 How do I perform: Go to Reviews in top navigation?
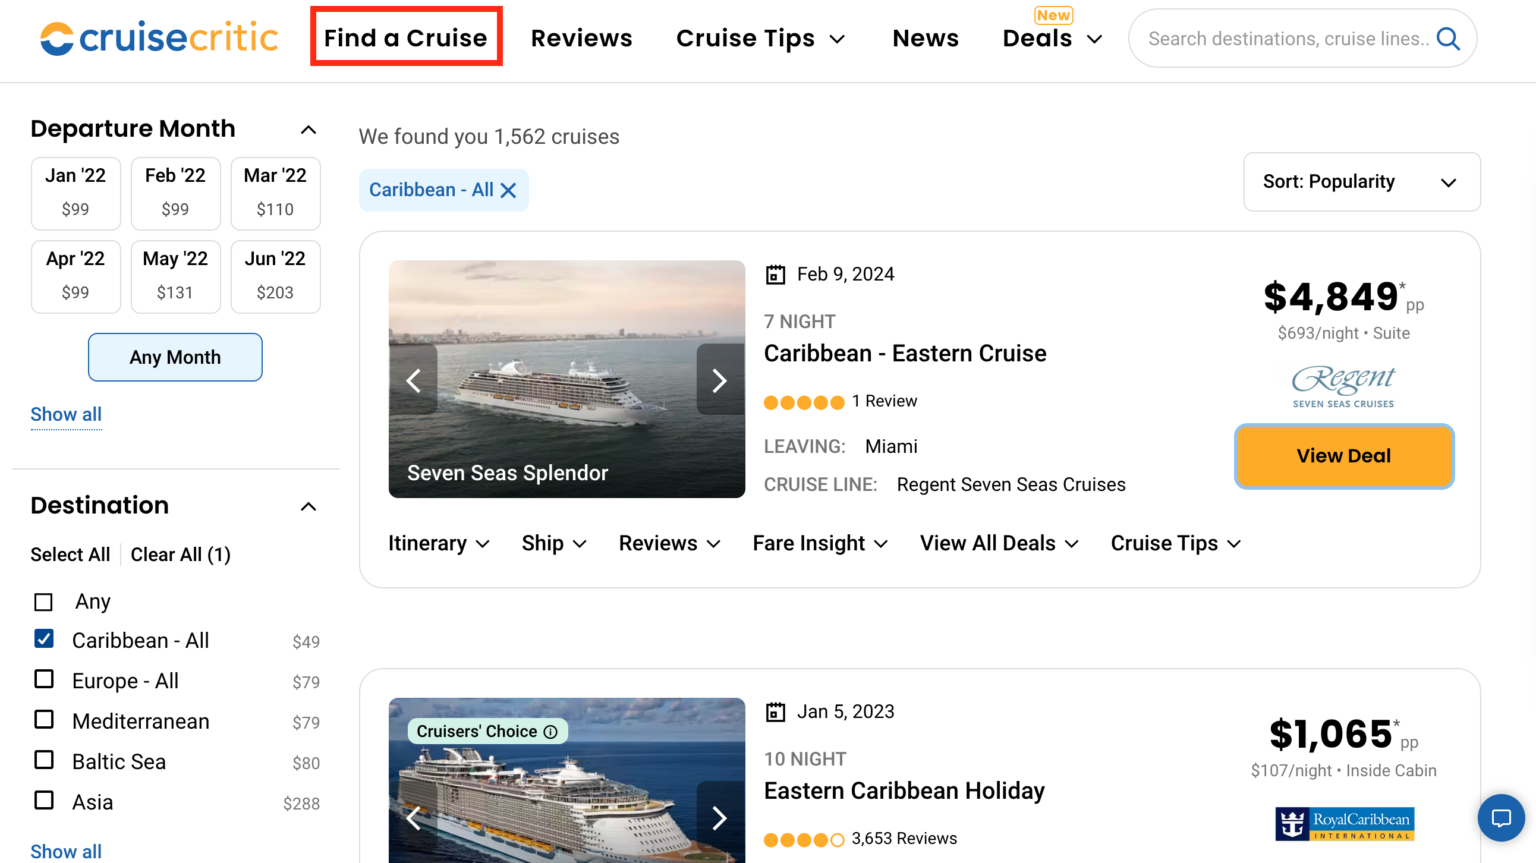pos(582,38)
